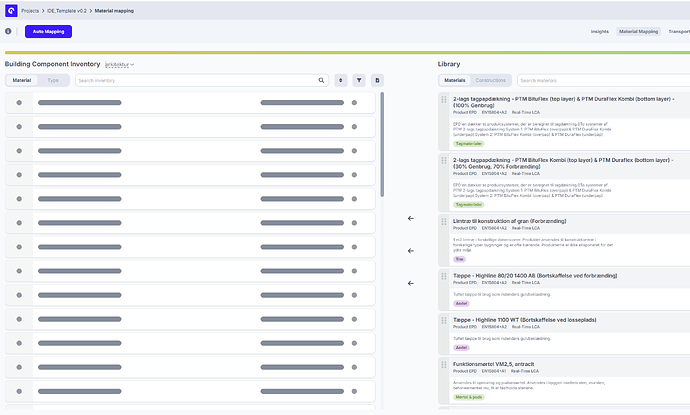Select Funktionsmørtel VM2,5, antracit title

pyautogui.click(x=494, y=364)
